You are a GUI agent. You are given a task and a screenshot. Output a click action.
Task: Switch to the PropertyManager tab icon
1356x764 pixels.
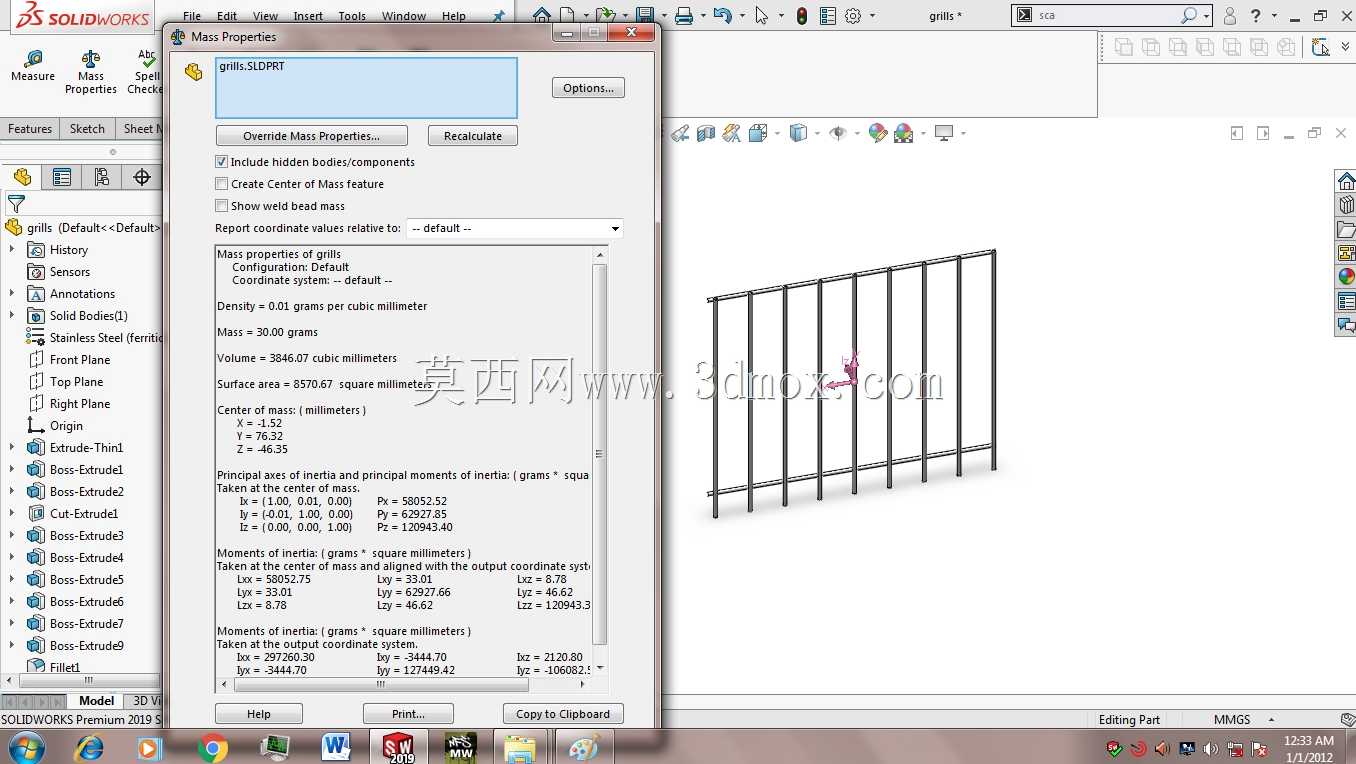click(62, 177)
